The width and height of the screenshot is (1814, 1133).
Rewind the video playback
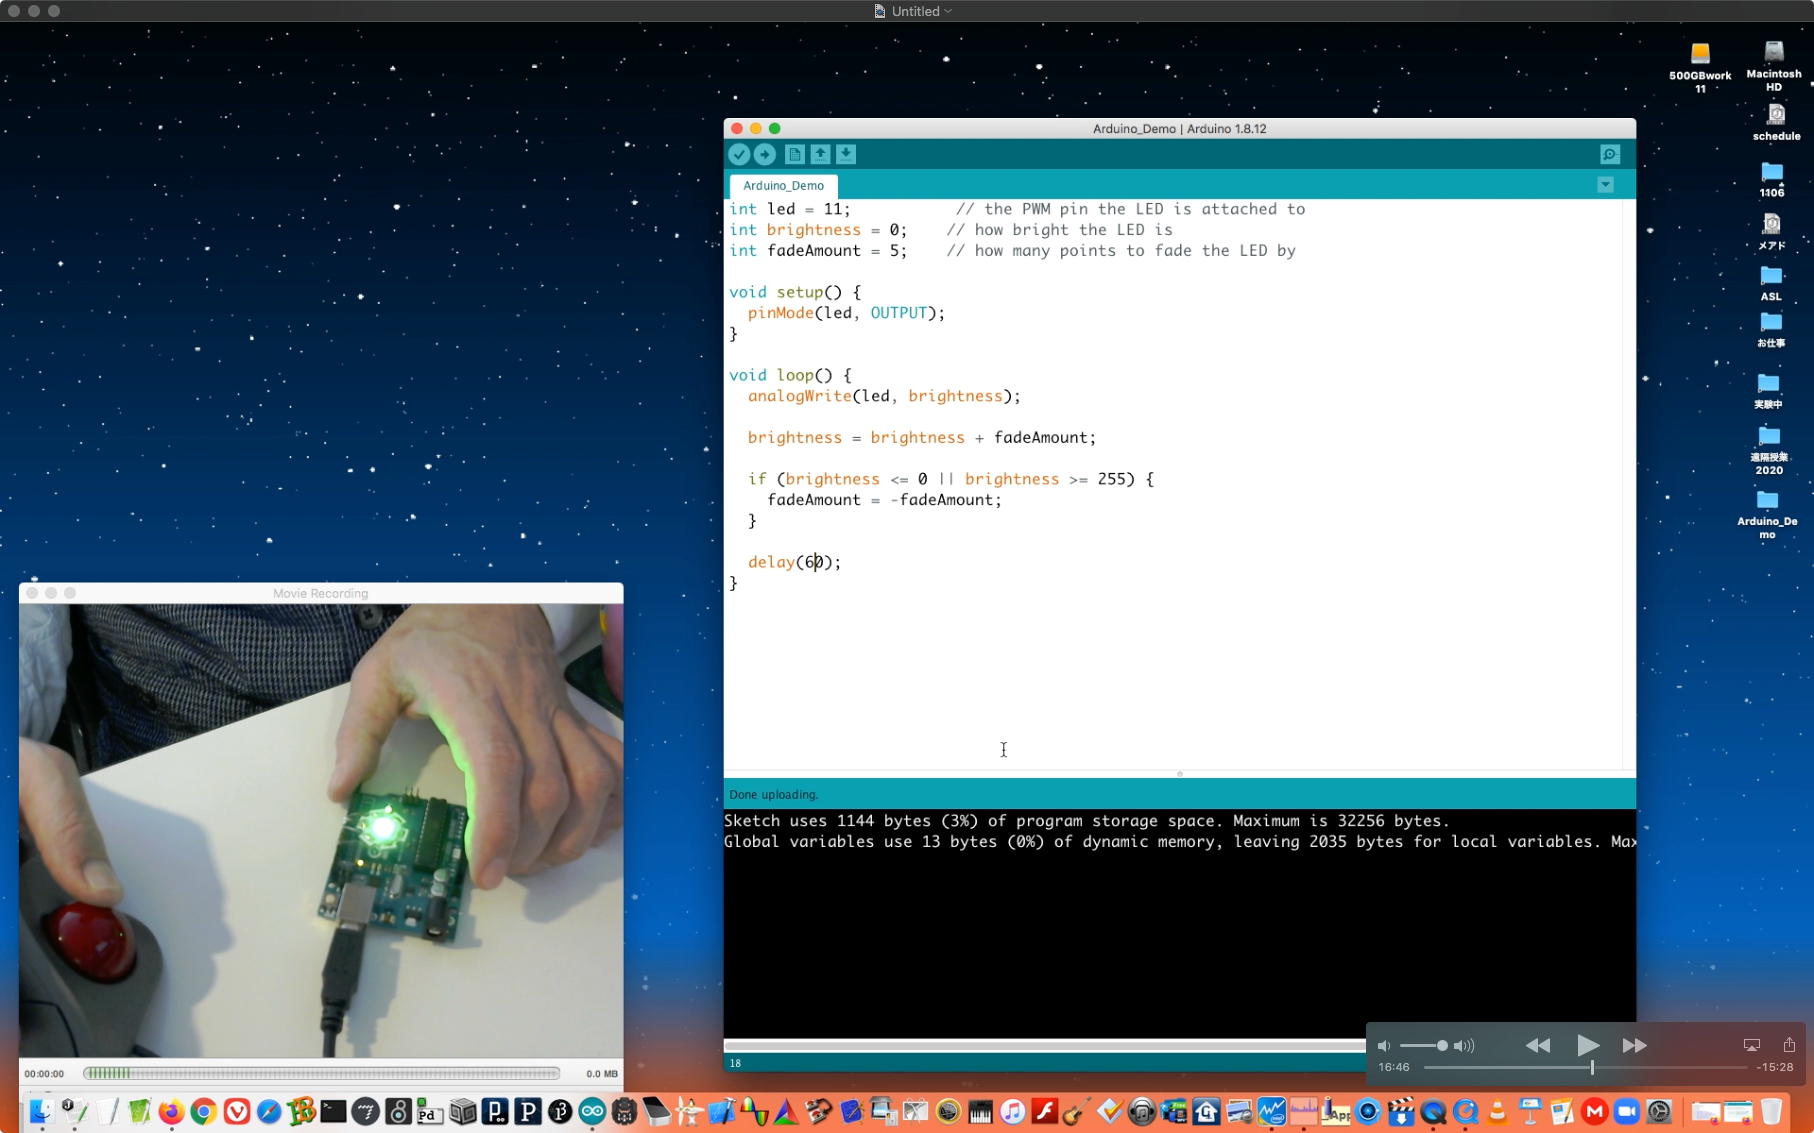[1538, 1045]
